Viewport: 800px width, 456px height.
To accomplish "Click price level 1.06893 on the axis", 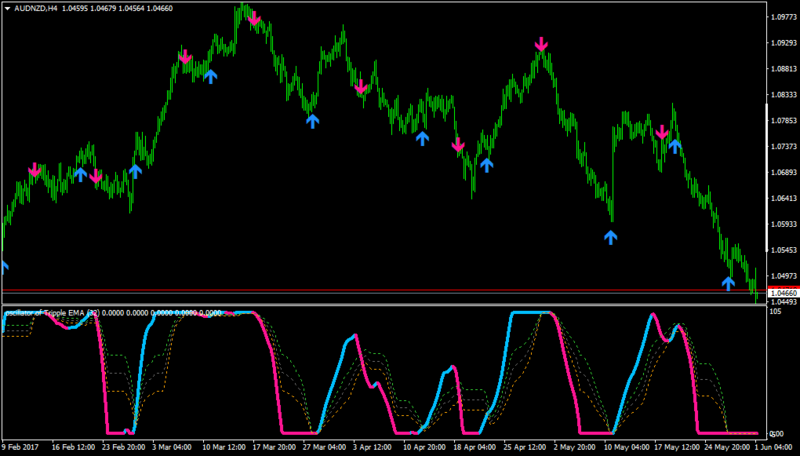I will [x=784, y=172].
